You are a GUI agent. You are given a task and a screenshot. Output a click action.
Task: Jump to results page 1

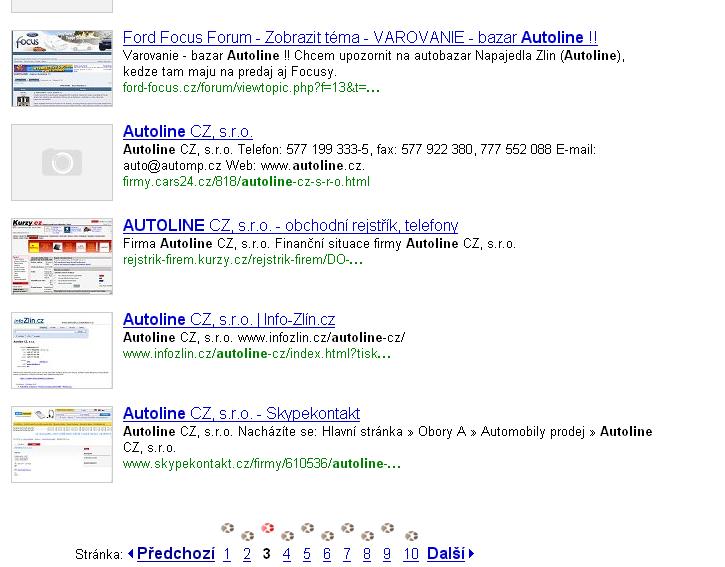(x=227, y=554)
